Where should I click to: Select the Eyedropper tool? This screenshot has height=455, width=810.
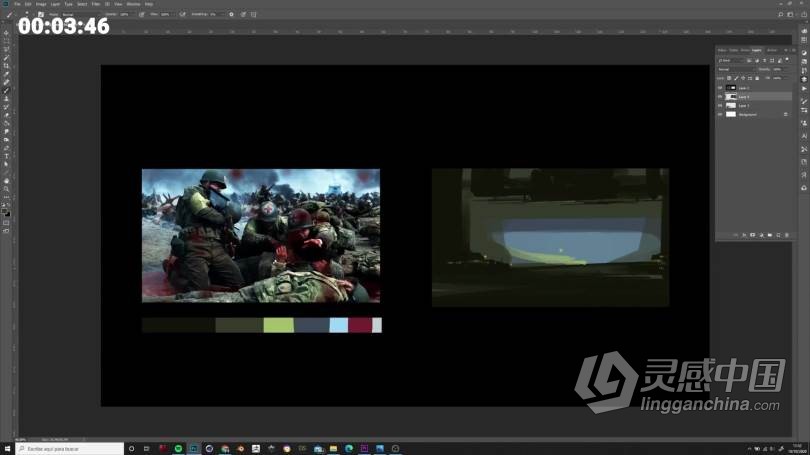6,74
